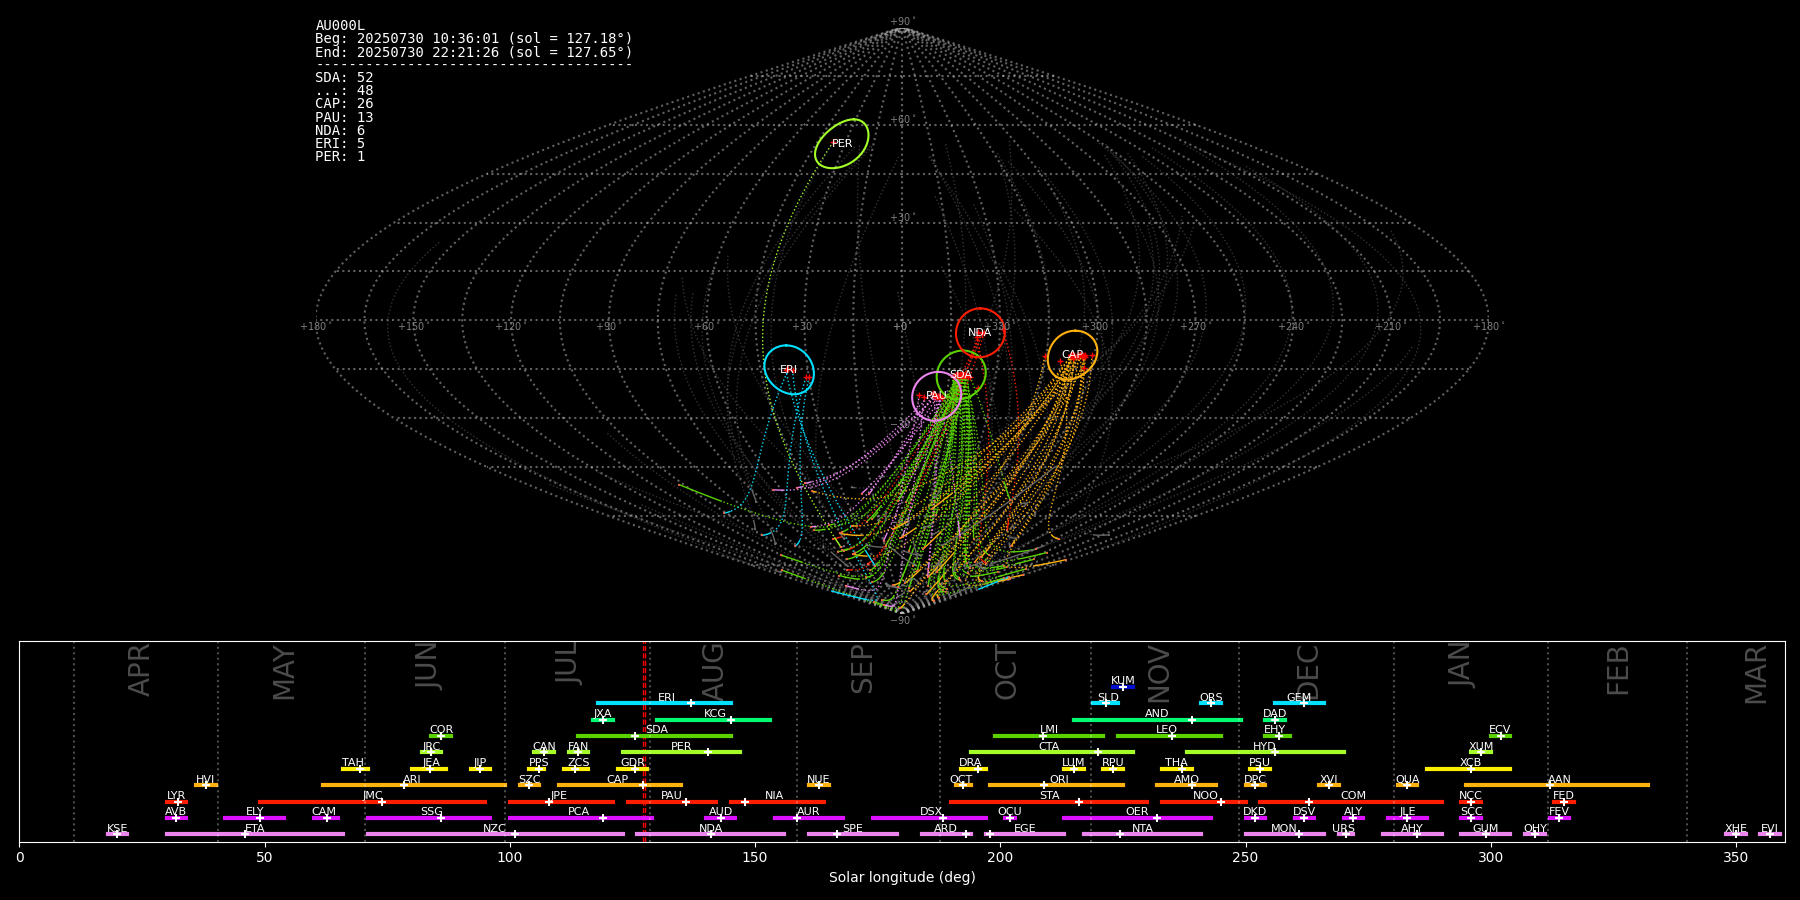1800x900 pixels.
Task: Click the orange CAP radiant circle on map
Action: coord(1072,355)
